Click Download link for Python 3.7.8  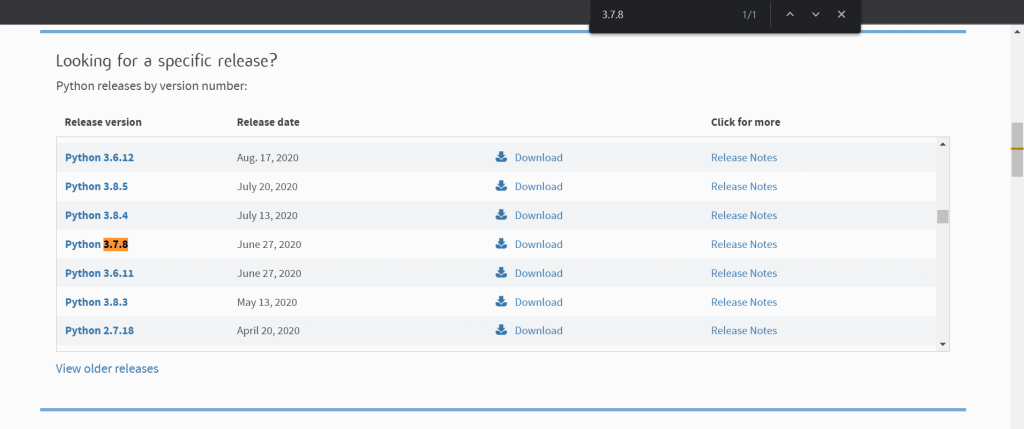(x=539, y=244)
